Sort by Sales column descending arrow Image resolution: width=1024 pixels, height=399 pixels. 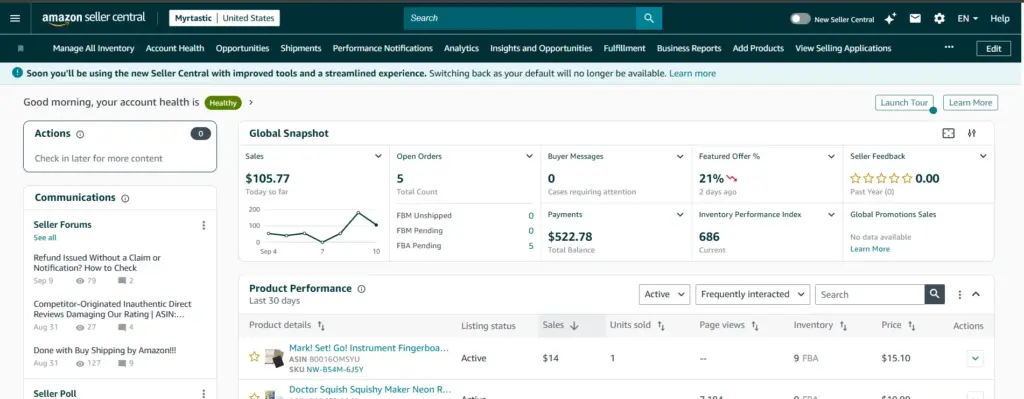574,325
